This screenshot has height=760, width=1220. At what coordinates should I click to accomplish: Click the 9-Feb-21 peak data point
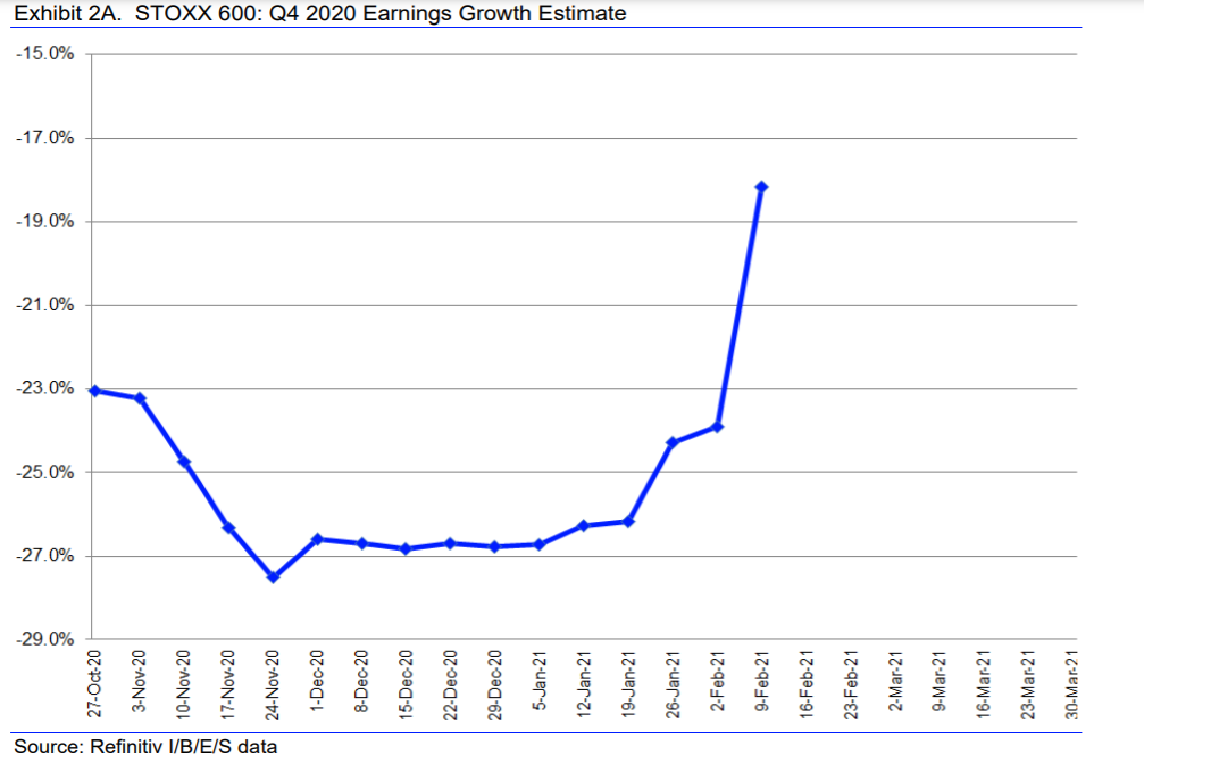[761, 187]
